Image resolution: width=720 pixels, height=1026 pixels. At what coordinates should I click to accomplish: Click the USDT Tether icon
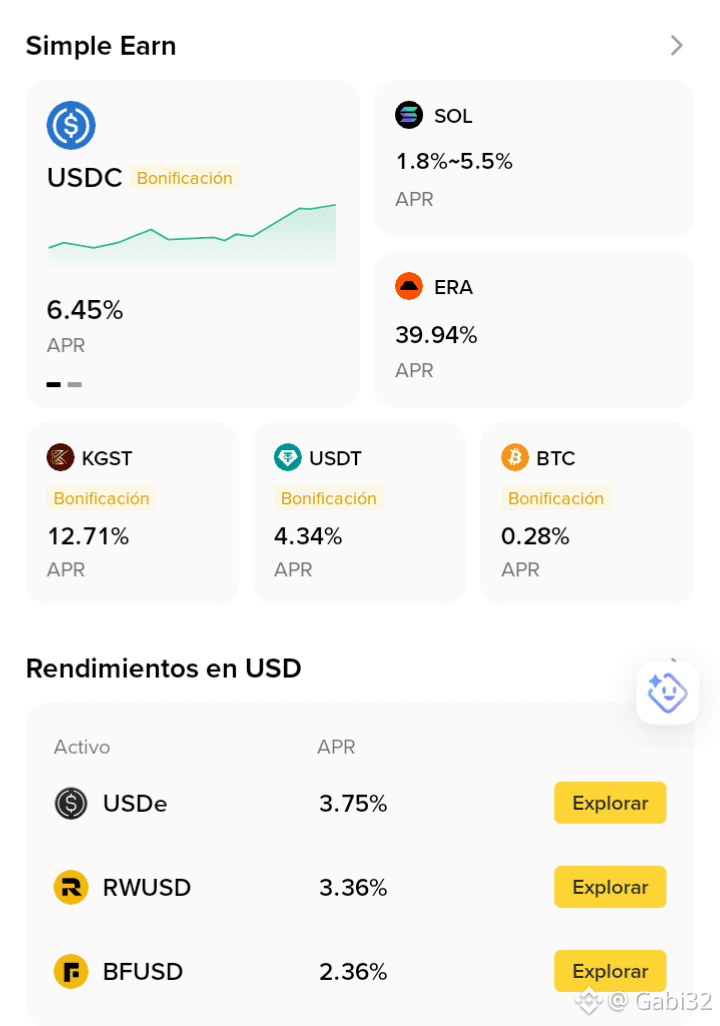(x=287, y=457)
